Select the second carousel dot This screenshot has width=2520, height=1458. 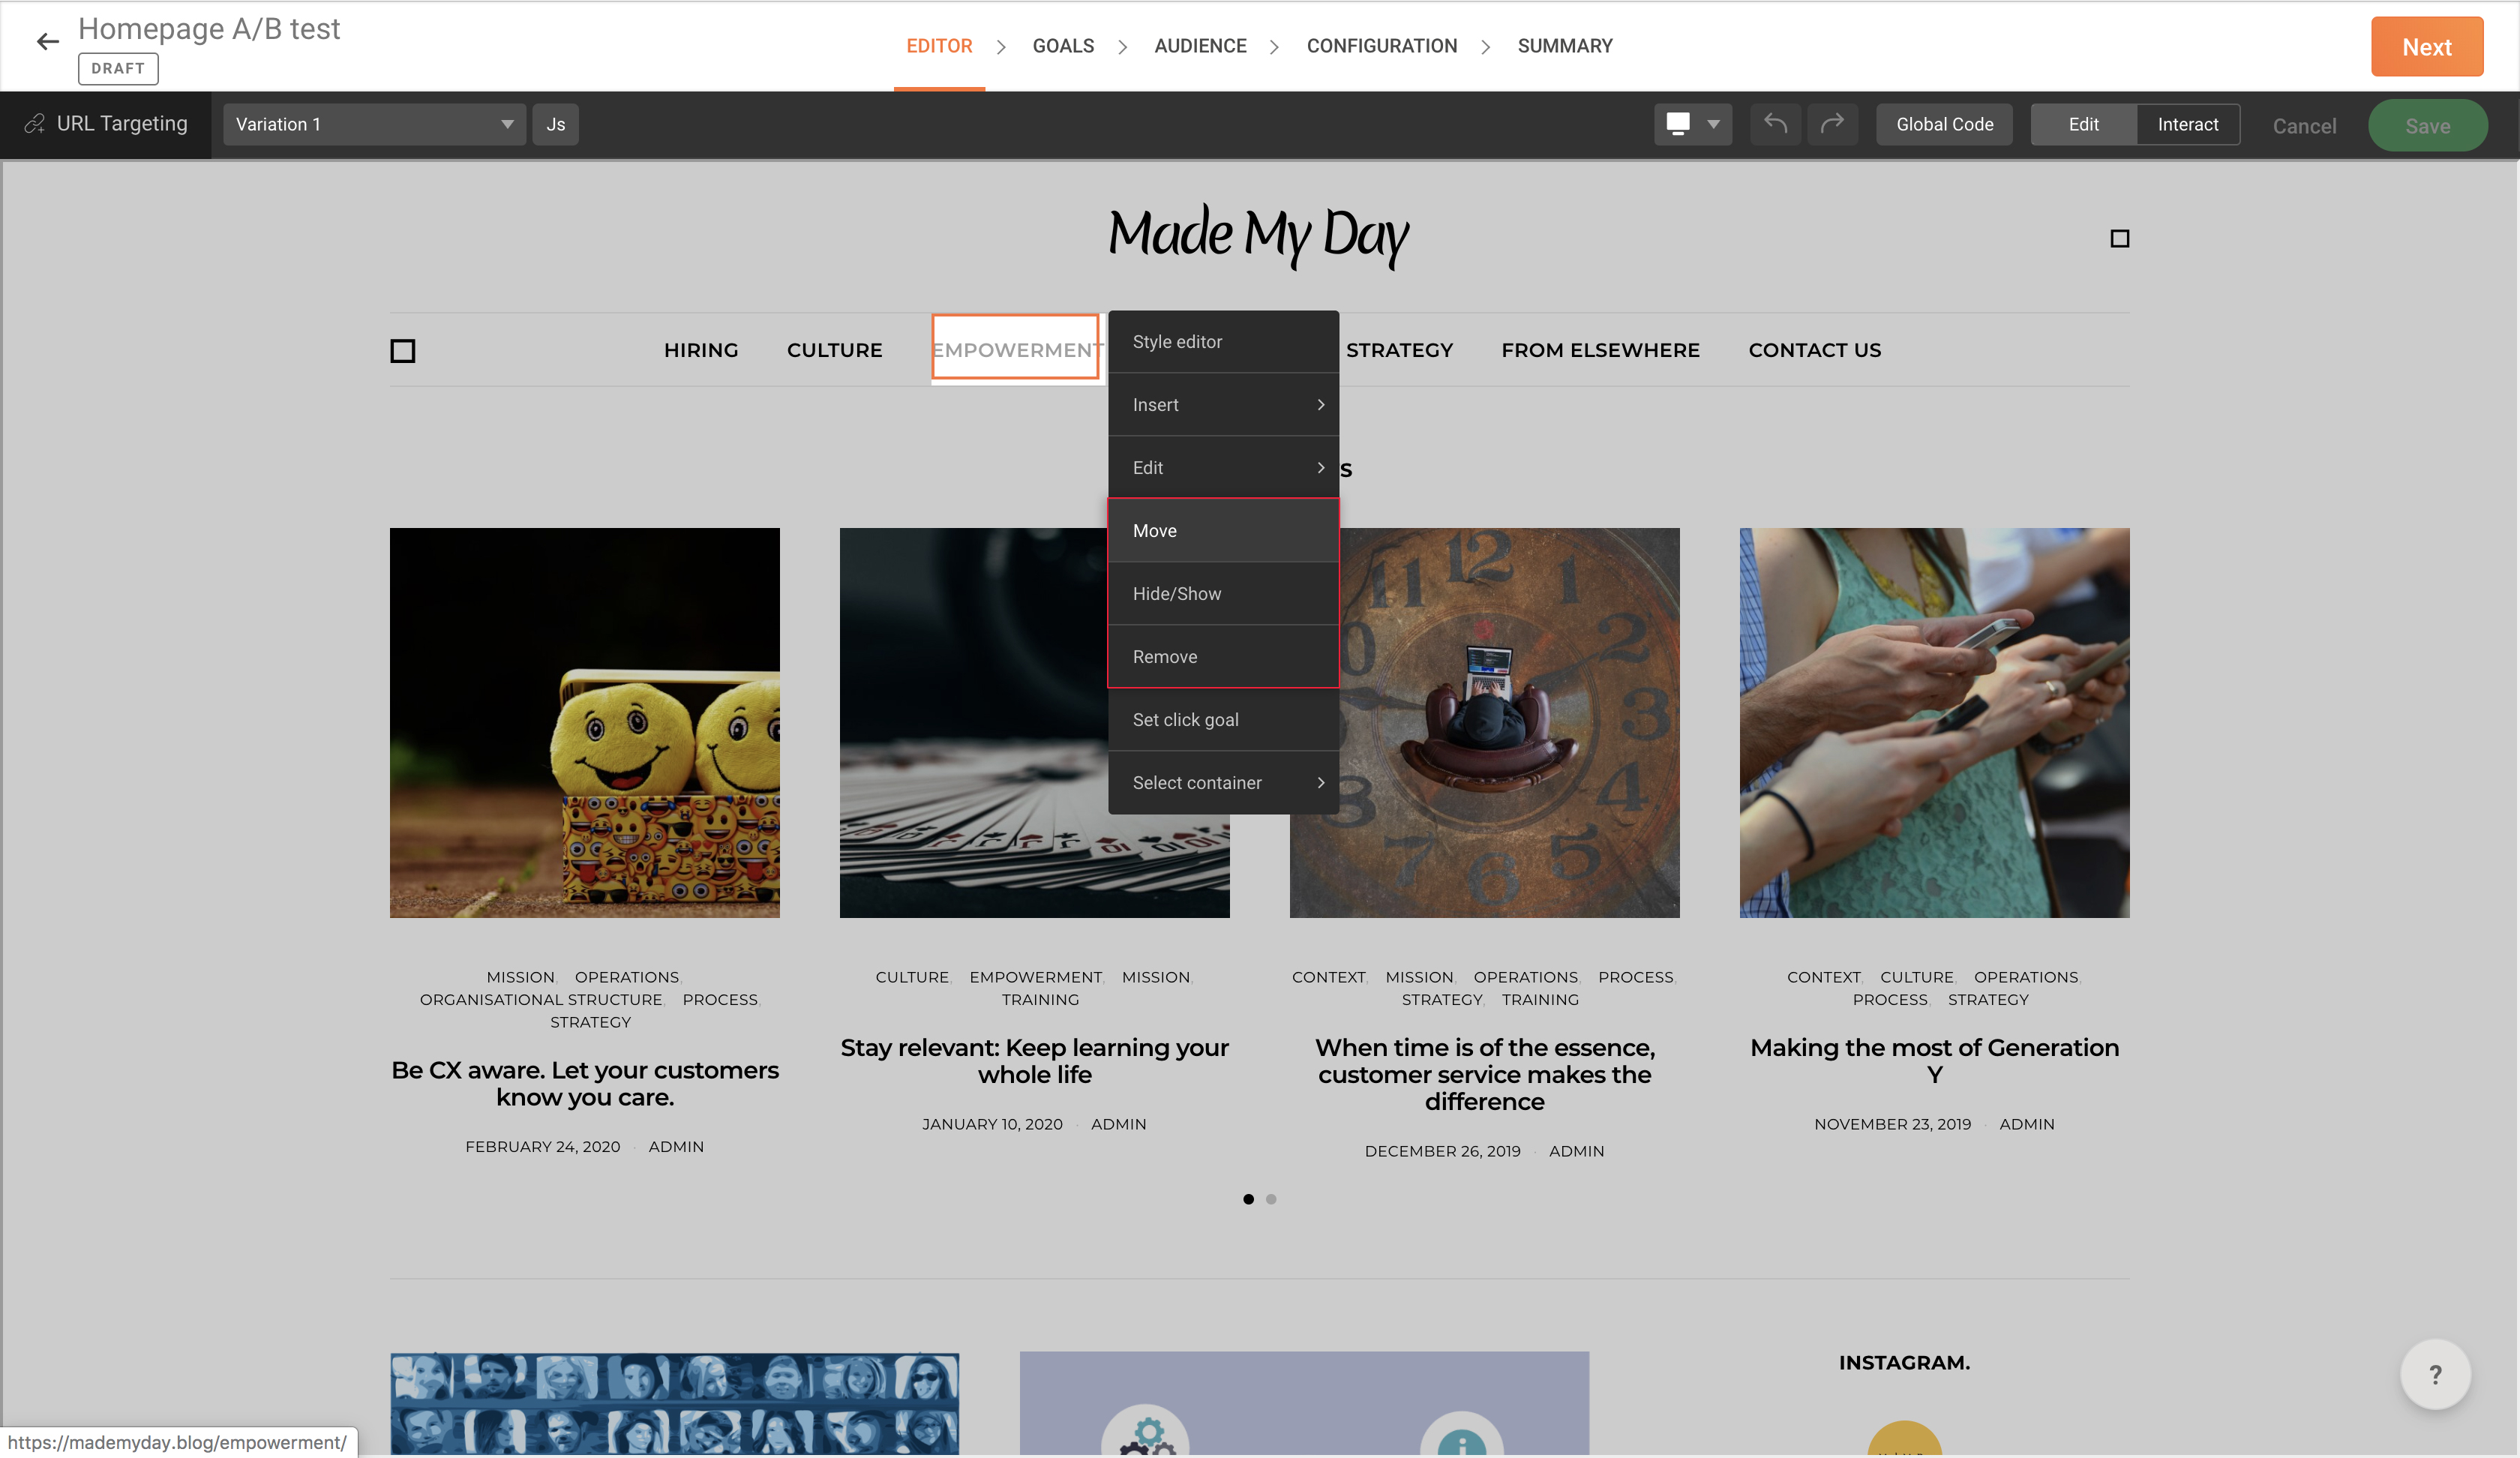pos(1271,1199)
